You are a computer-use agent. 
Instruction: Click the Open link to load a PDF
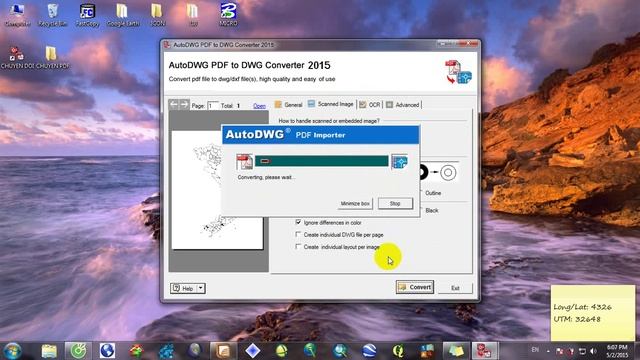[259, 106]
